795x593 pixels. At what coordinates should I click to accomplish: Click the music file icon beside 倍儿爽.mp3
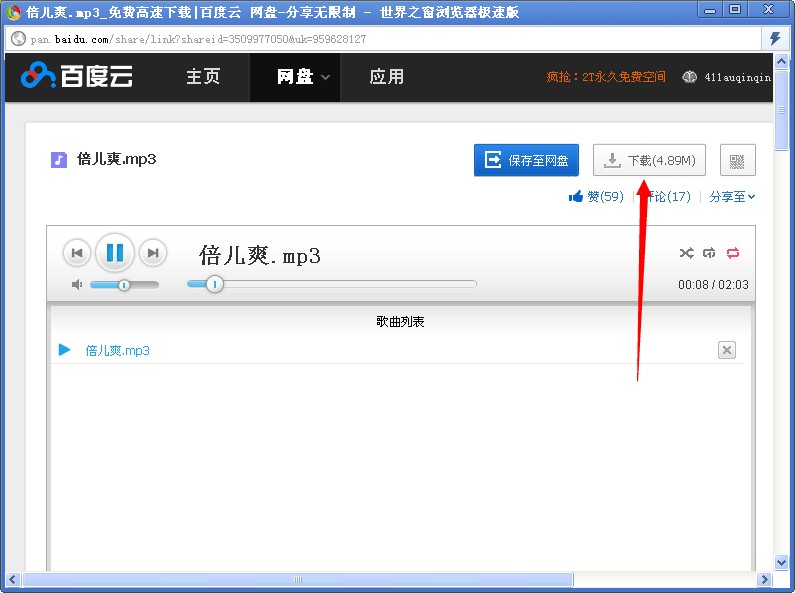[59, 160]
